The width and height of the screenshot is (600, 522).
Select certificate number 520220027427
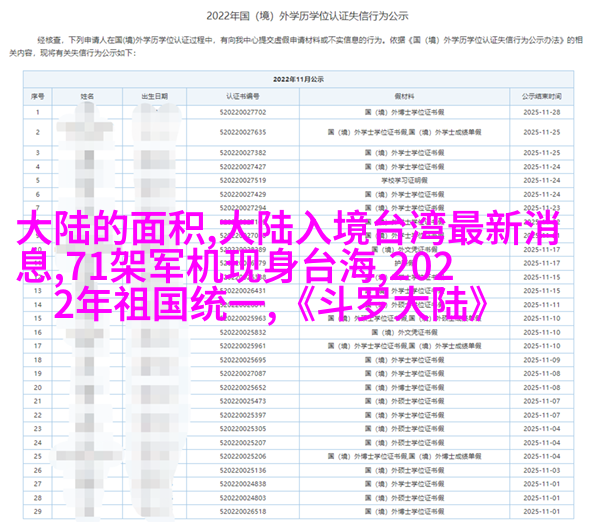coord(243,167)
